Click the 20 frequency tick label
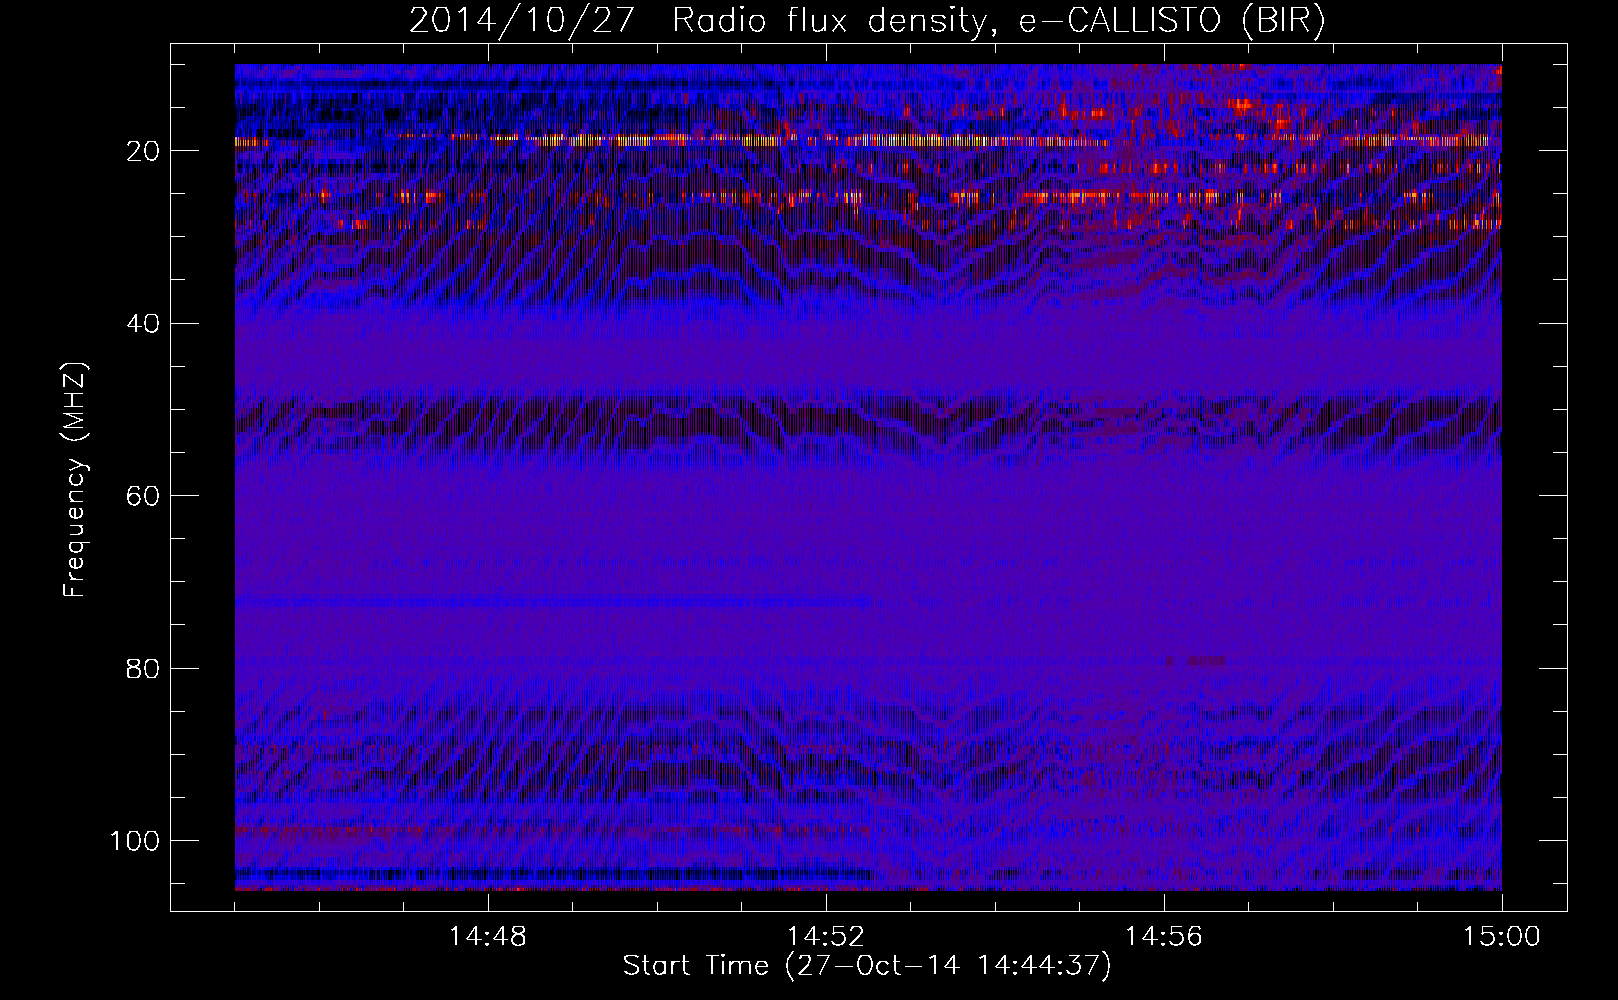Image resolution: width=1618 pixels, height=1000 pixels. click(144, 151)
